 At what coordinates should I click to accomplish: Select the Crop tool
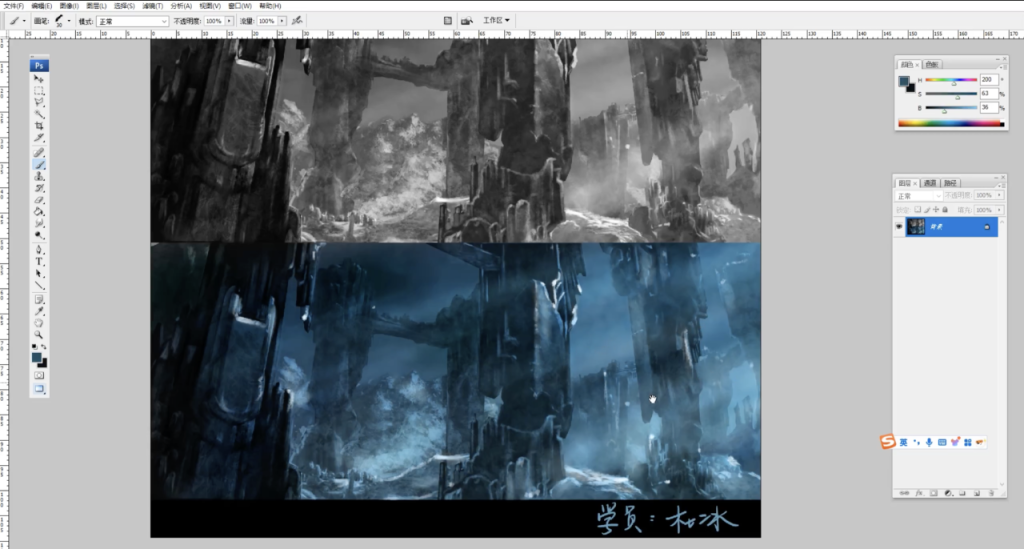(40, 127)
